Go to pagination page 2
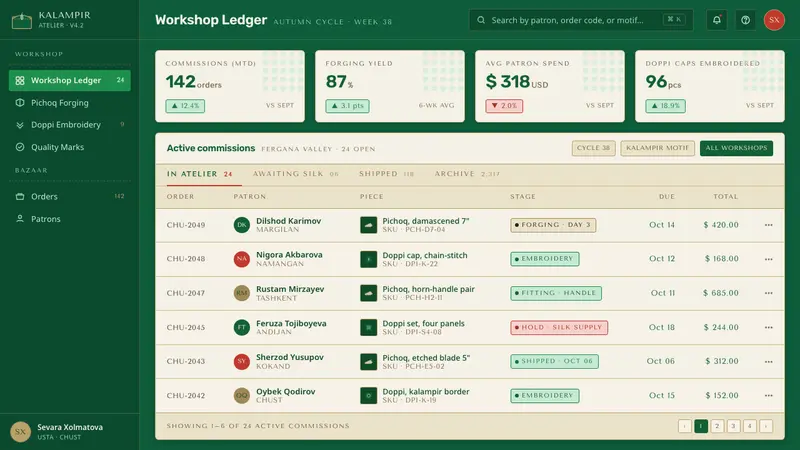This screenshot has height=450, width=800. tap(717, 426)
